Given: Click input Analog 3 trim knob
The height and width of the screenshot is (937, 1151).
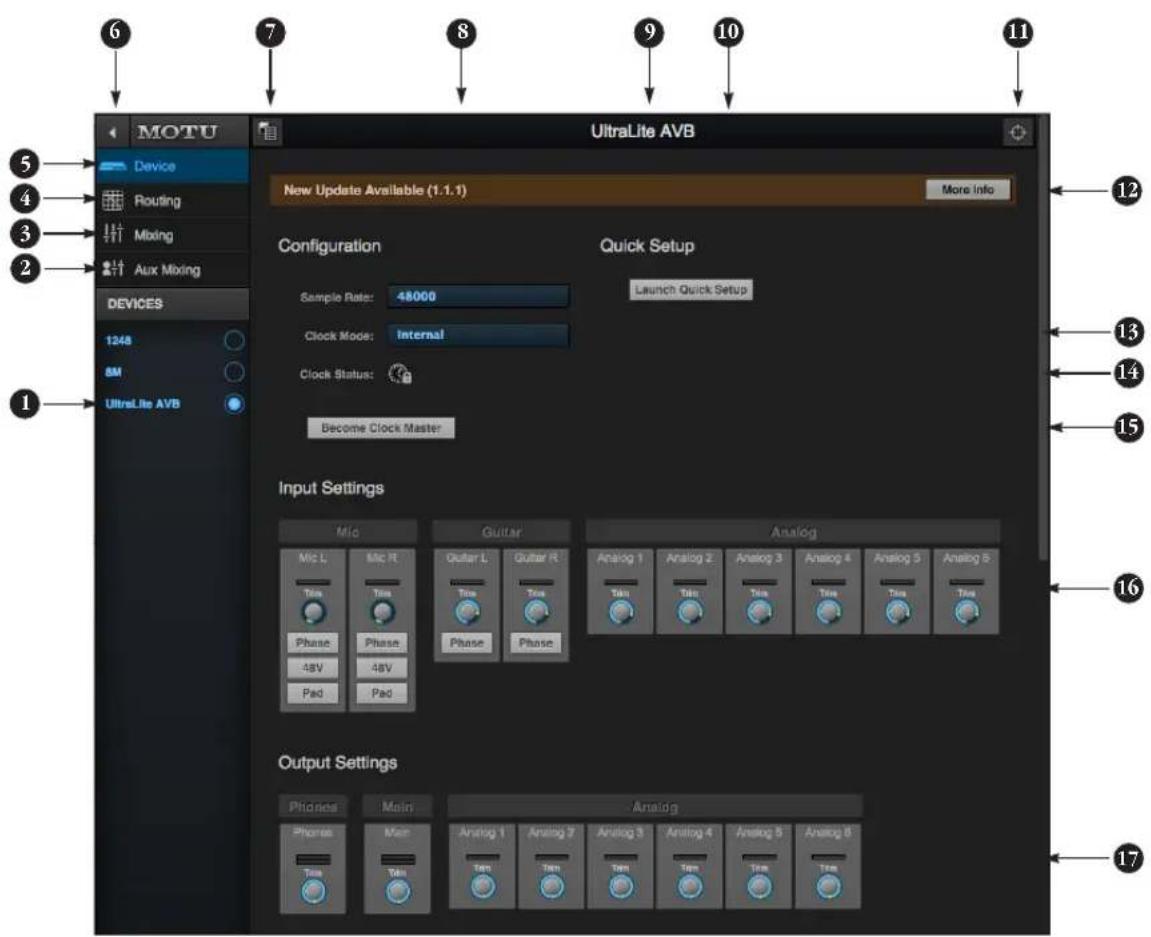Looking at the screenshot, I should coord(759,612).
